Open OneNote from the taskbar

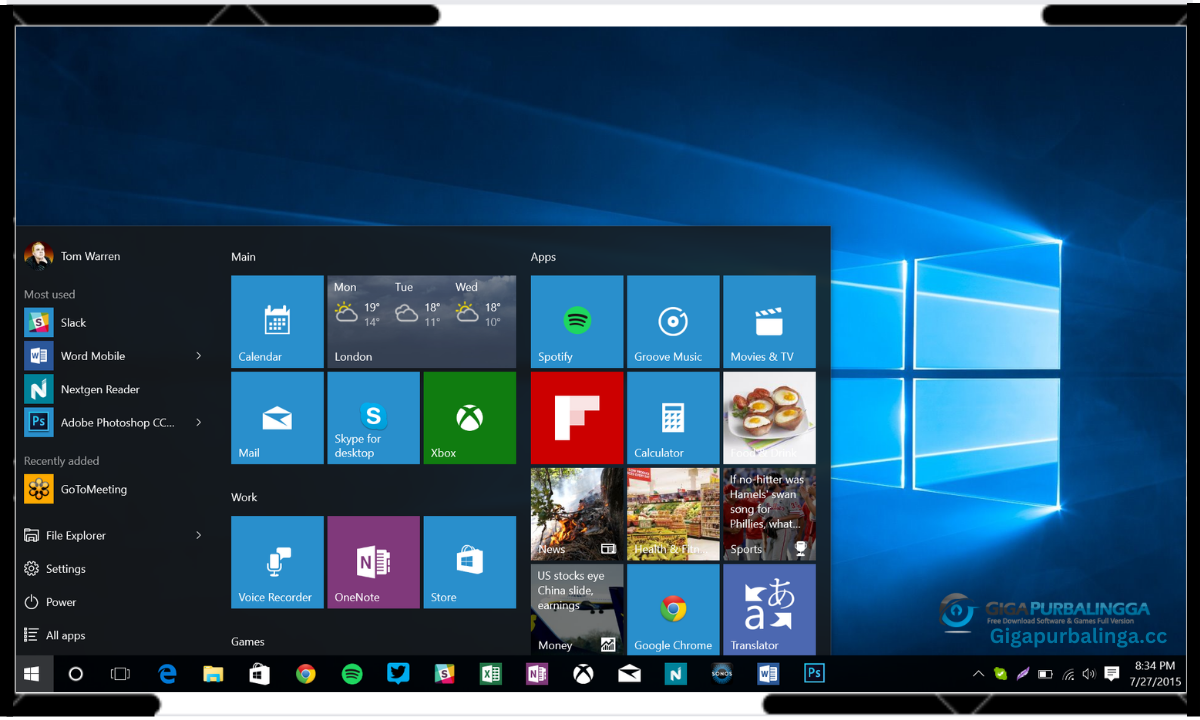537,674
